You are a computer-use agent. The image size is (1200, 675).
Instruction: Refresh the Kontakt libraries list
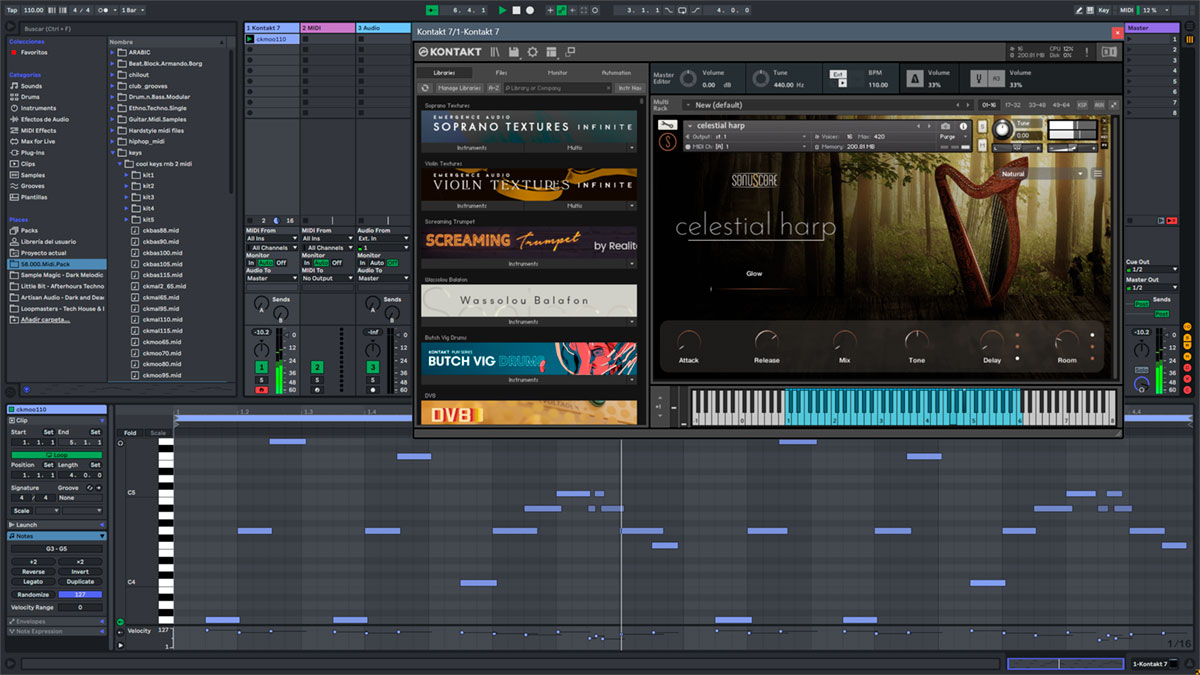(x=425, y=88)
